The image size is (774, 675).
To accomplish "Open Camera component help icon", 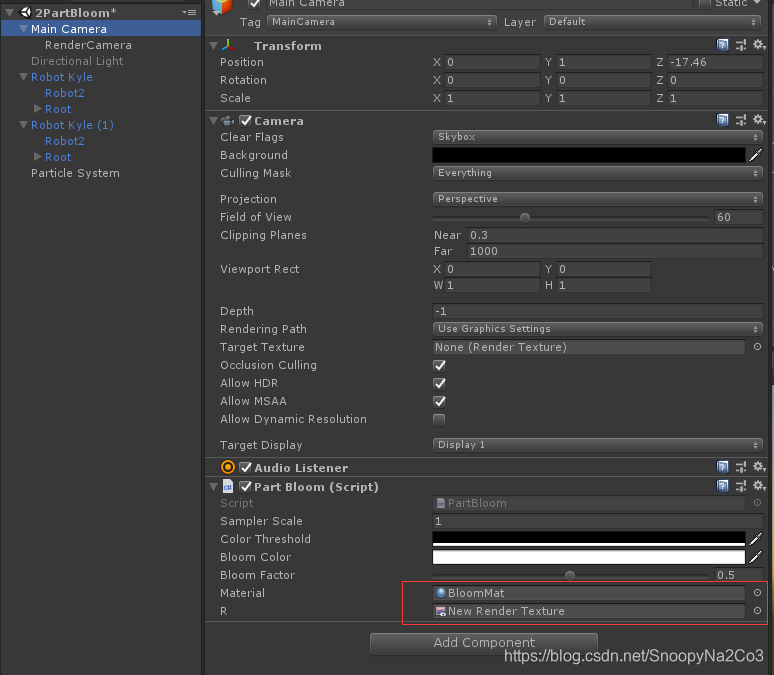I will [722, 120].
